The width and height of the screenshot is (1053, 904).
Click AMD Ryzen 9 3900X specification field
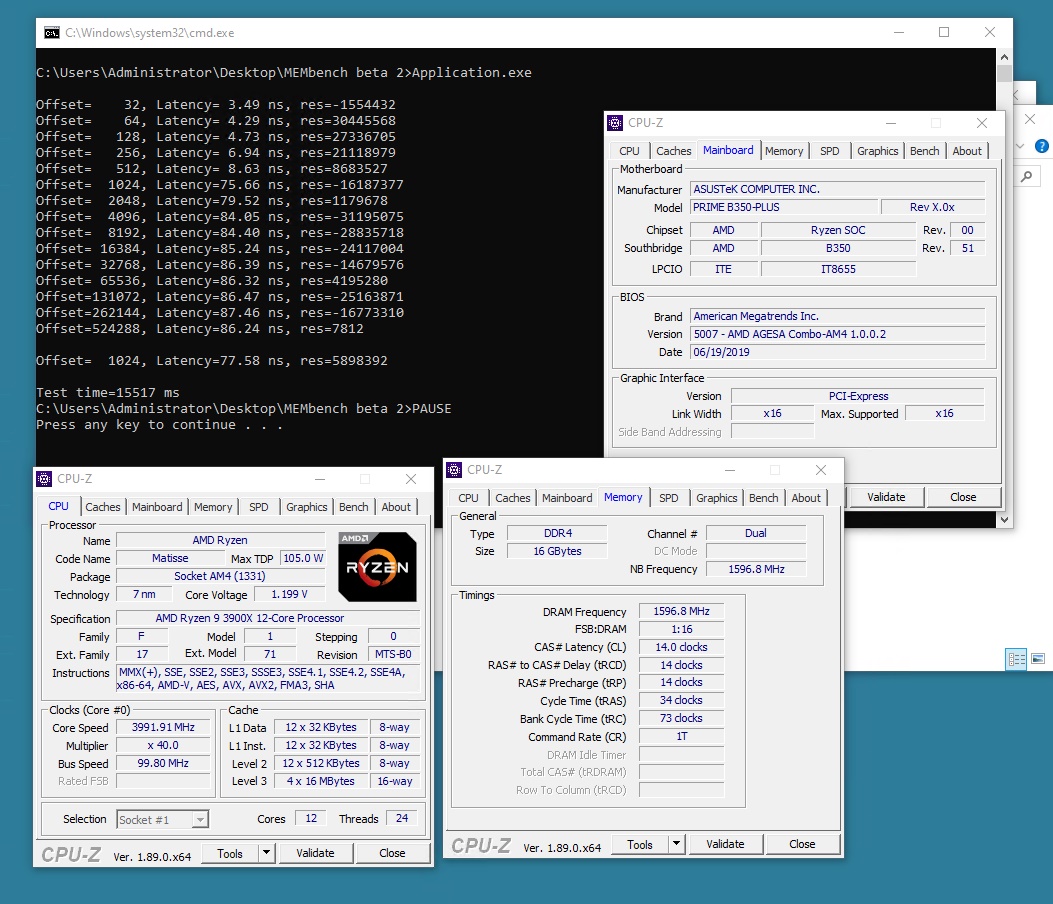click(269, 619)
